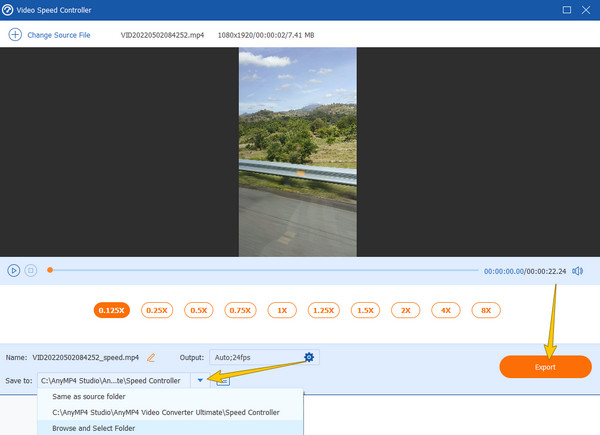Click the 1080x1920 video info text
600x435 pixels.
coord(266,35)
